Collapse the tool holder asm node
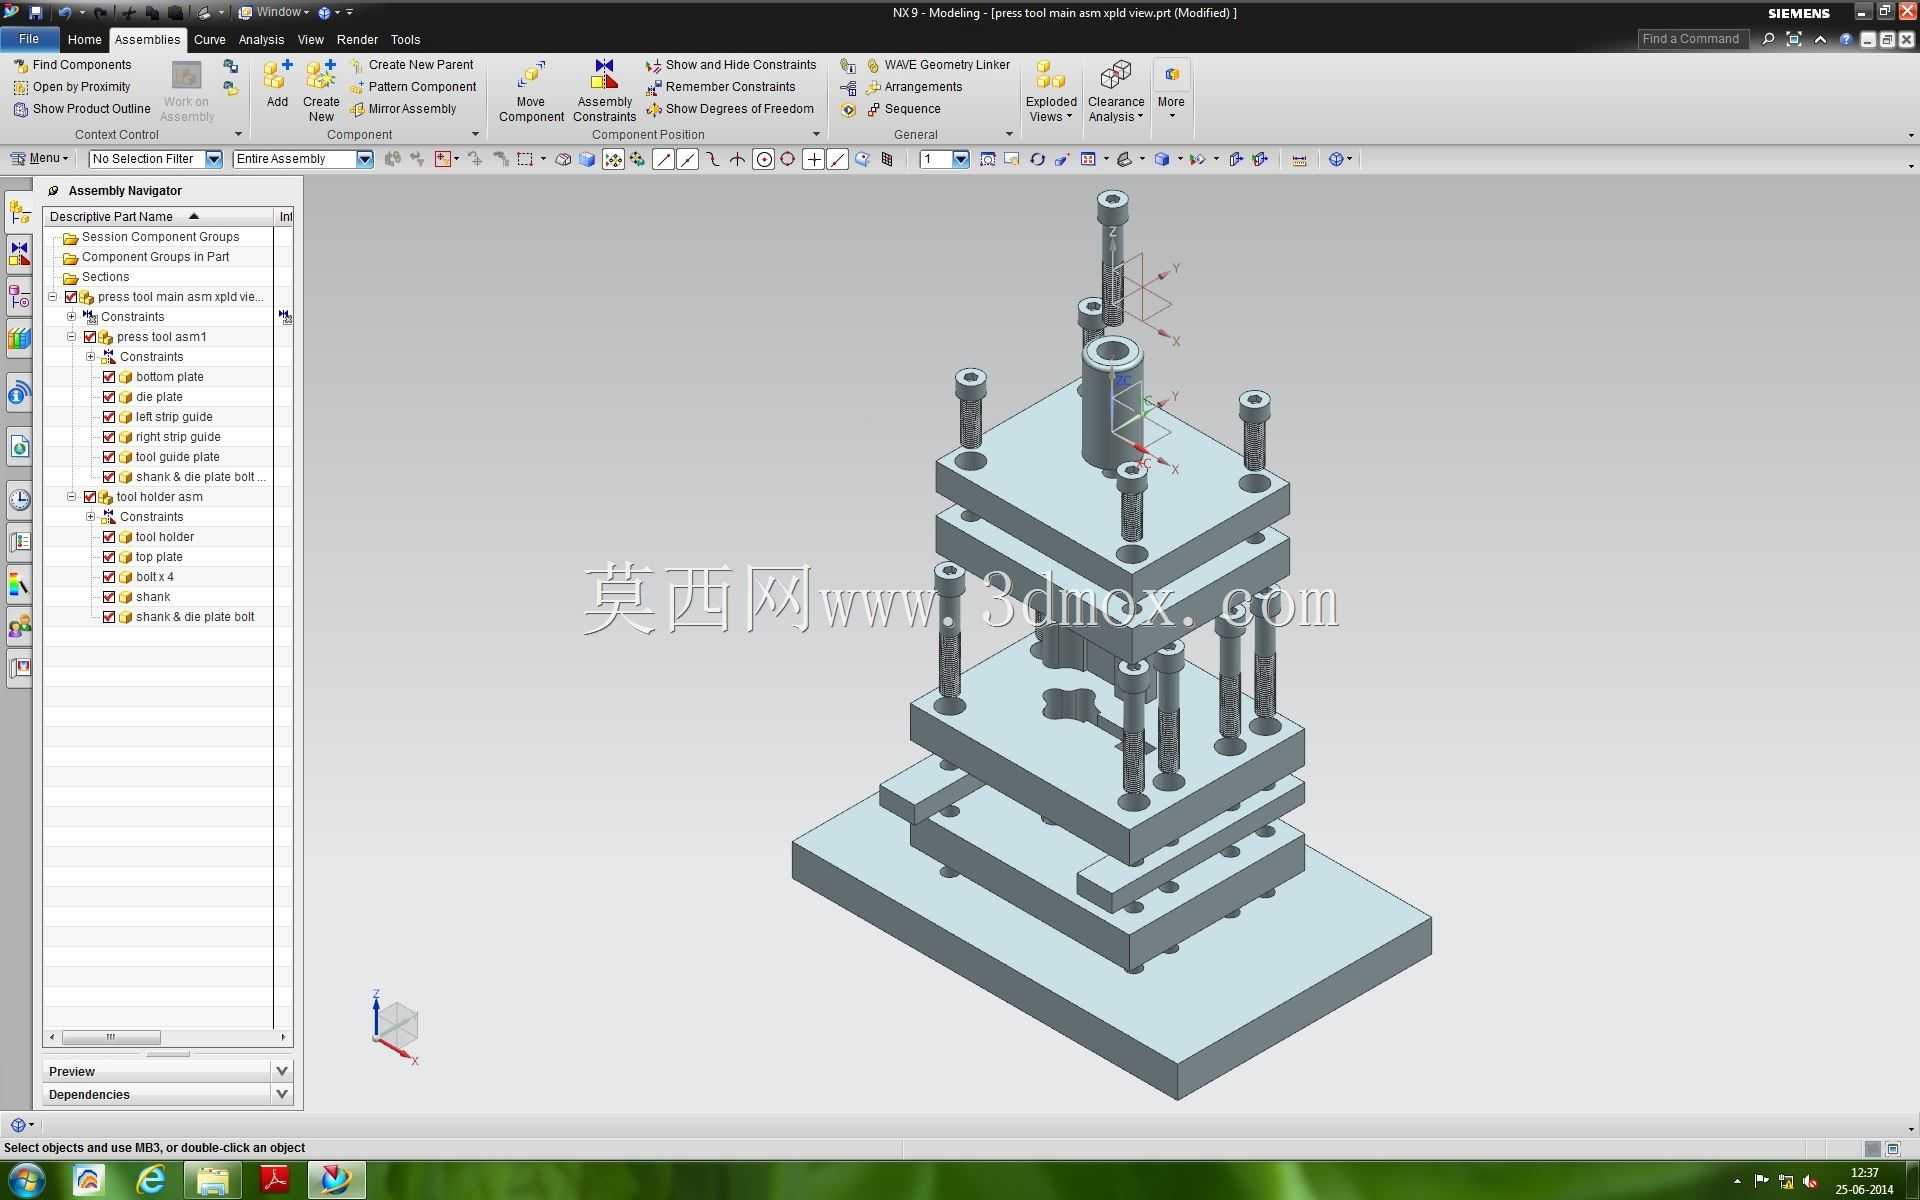Image resolution: width=1920 pixels, height=1200 pixels. pos(72,497)
